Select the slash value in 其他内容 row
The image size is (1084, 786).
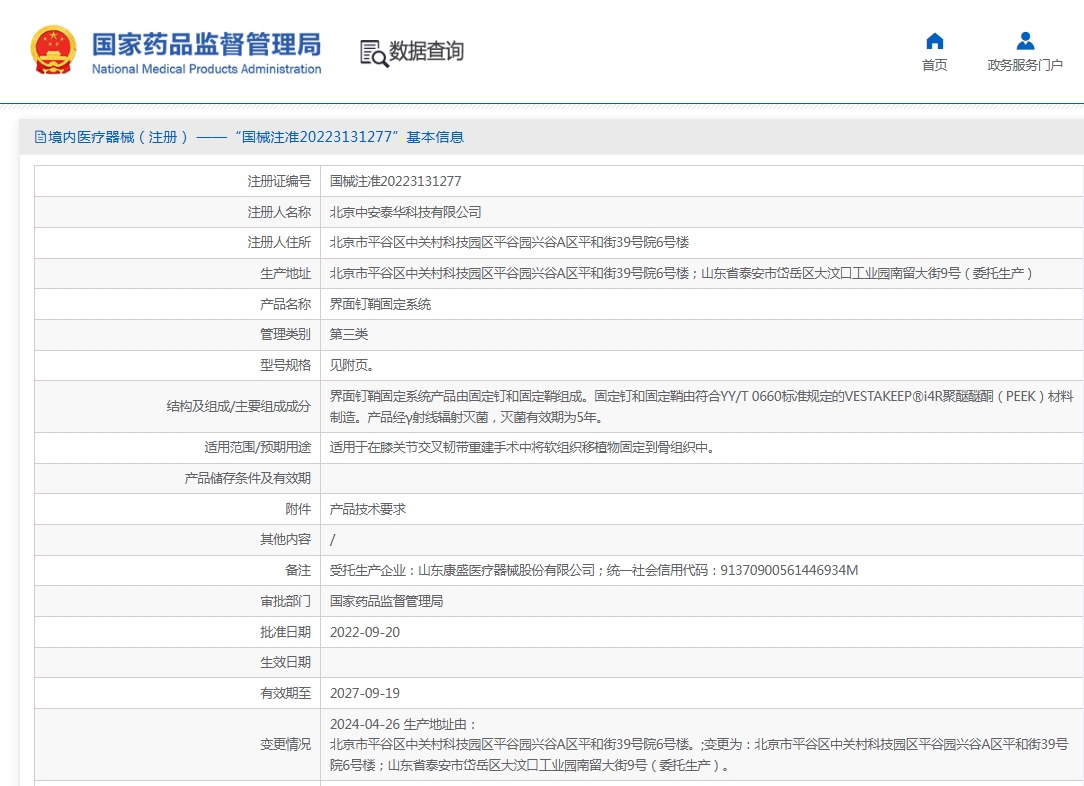(x=333, y=540)
